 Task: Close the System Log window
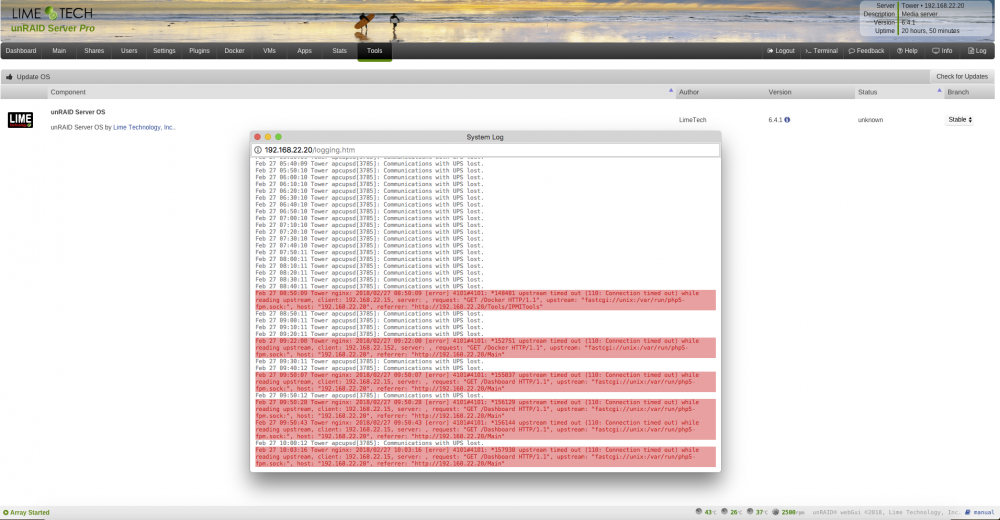click(257, 137)
